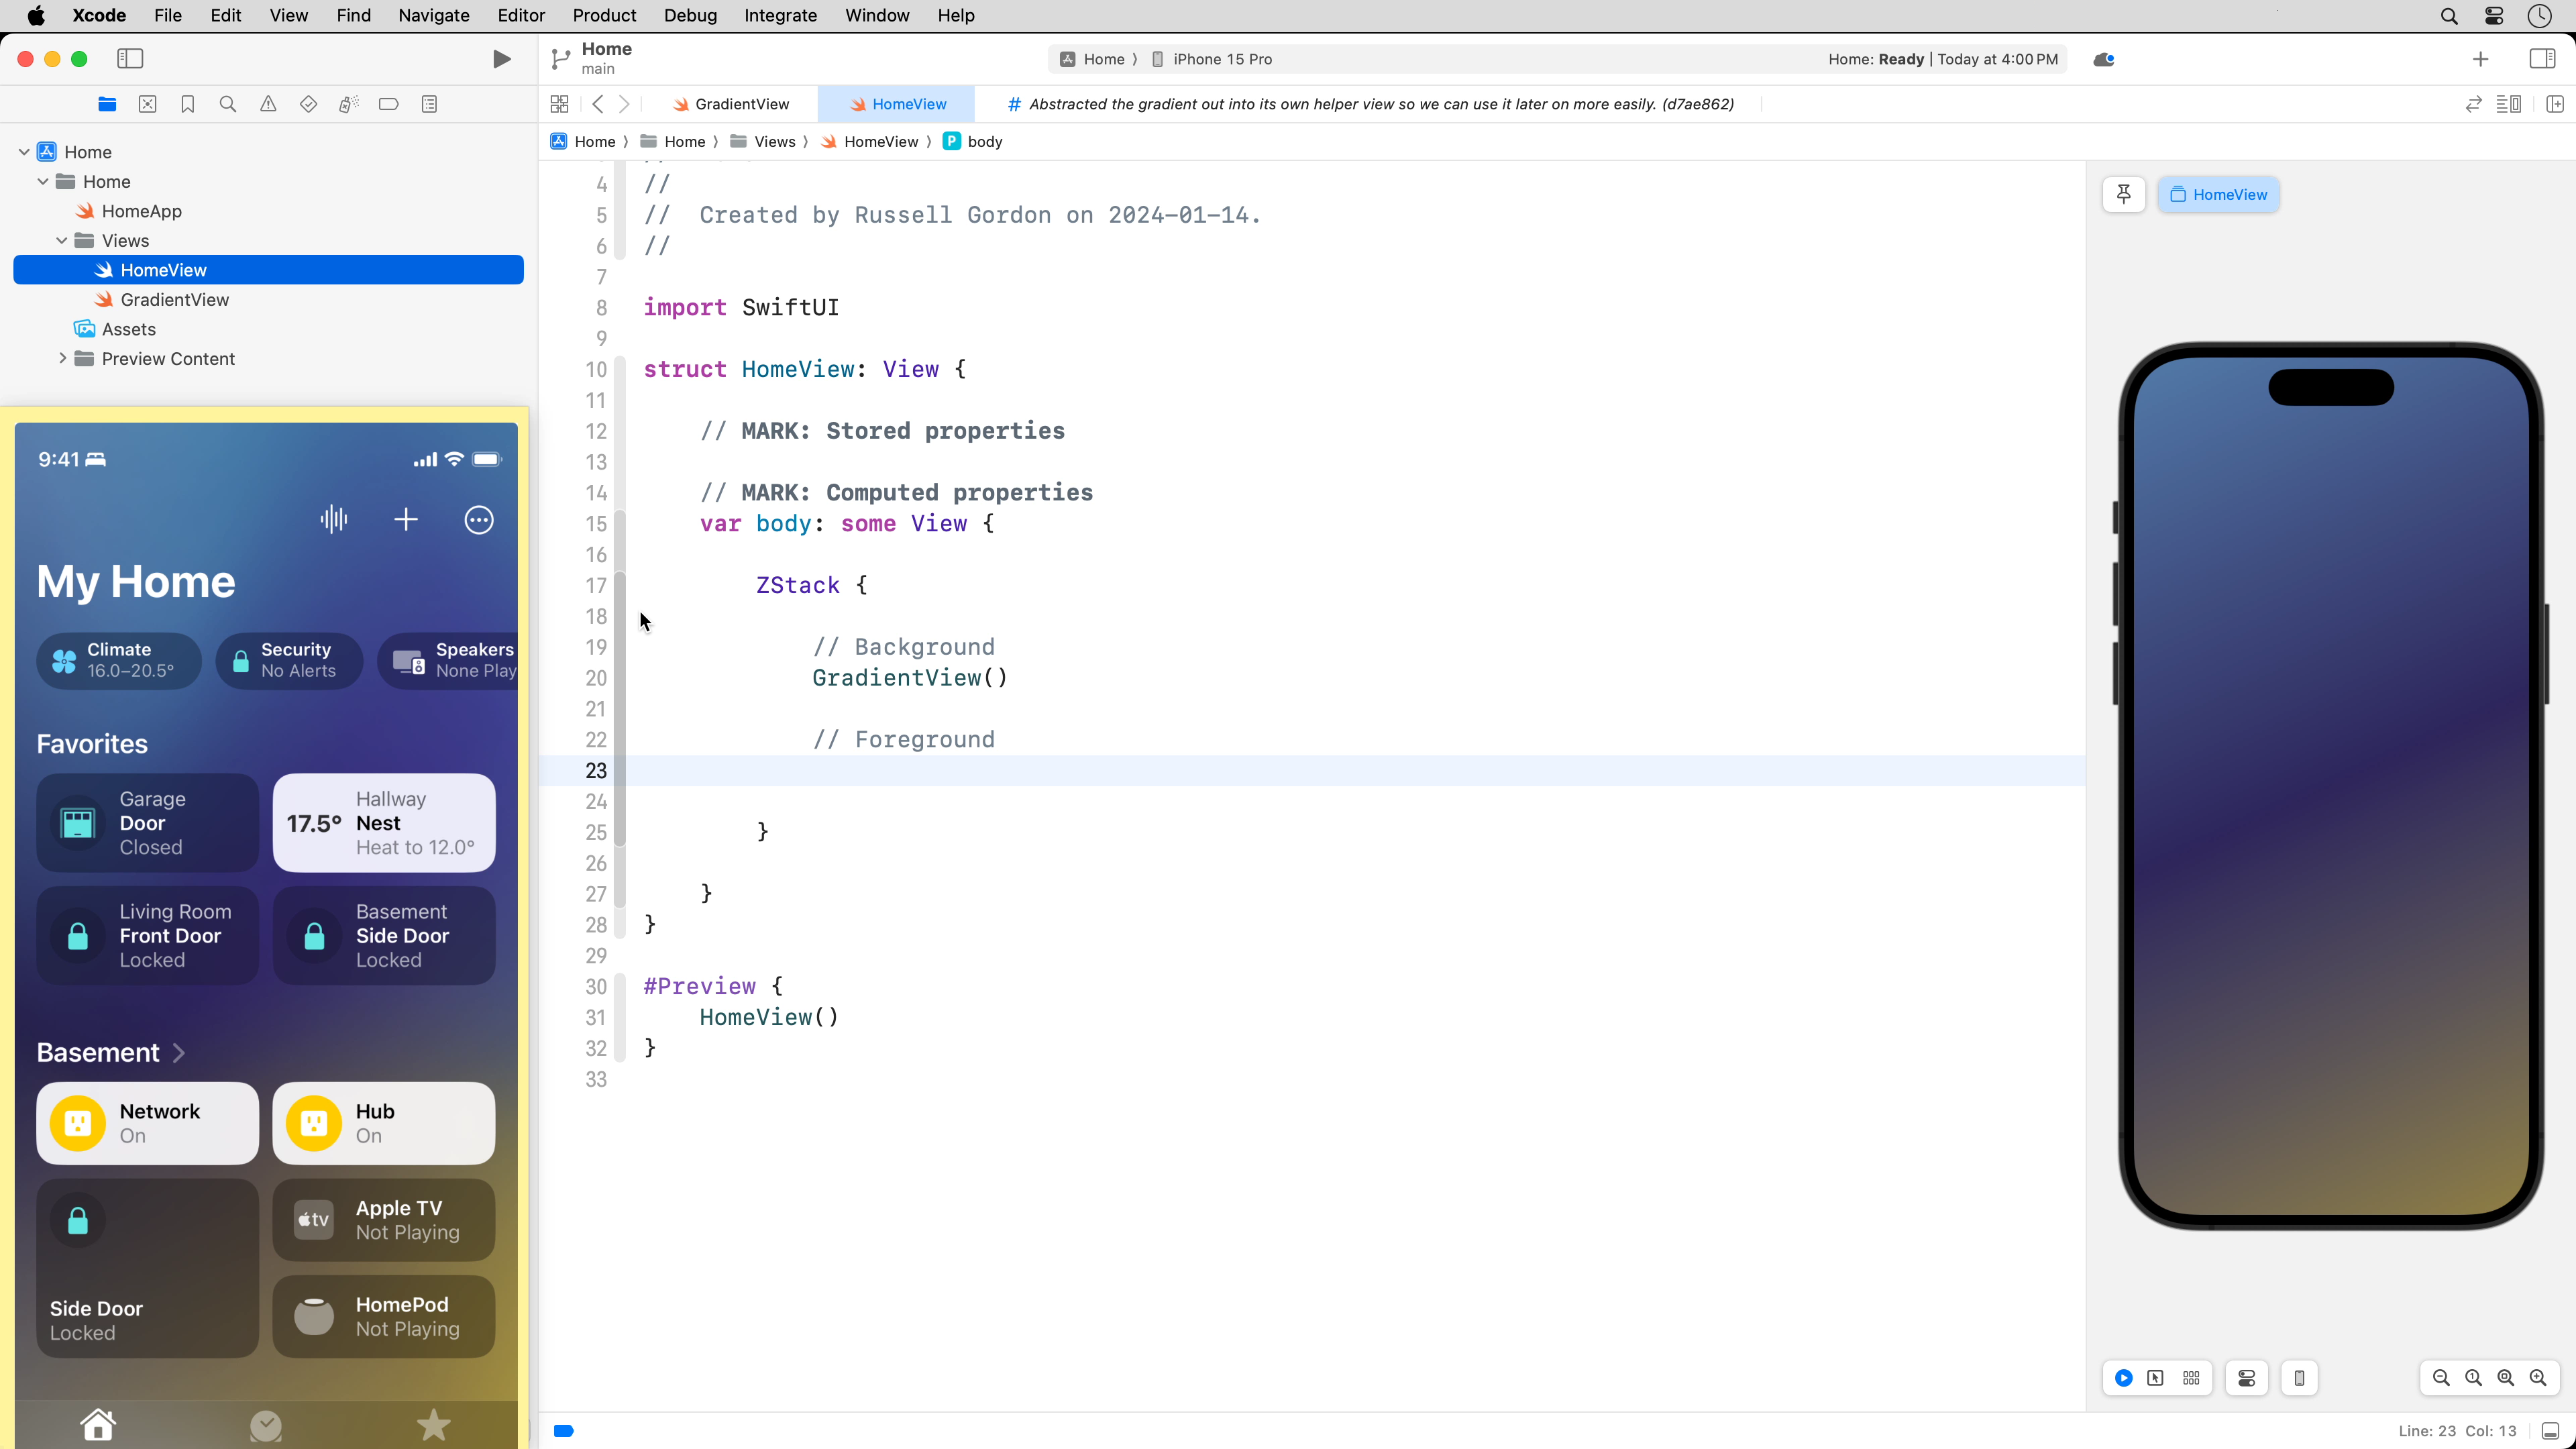Viewport: 2576px width, 1449px height.
Task: Zoom in the canvas preview
Action: [2538, 1378]
